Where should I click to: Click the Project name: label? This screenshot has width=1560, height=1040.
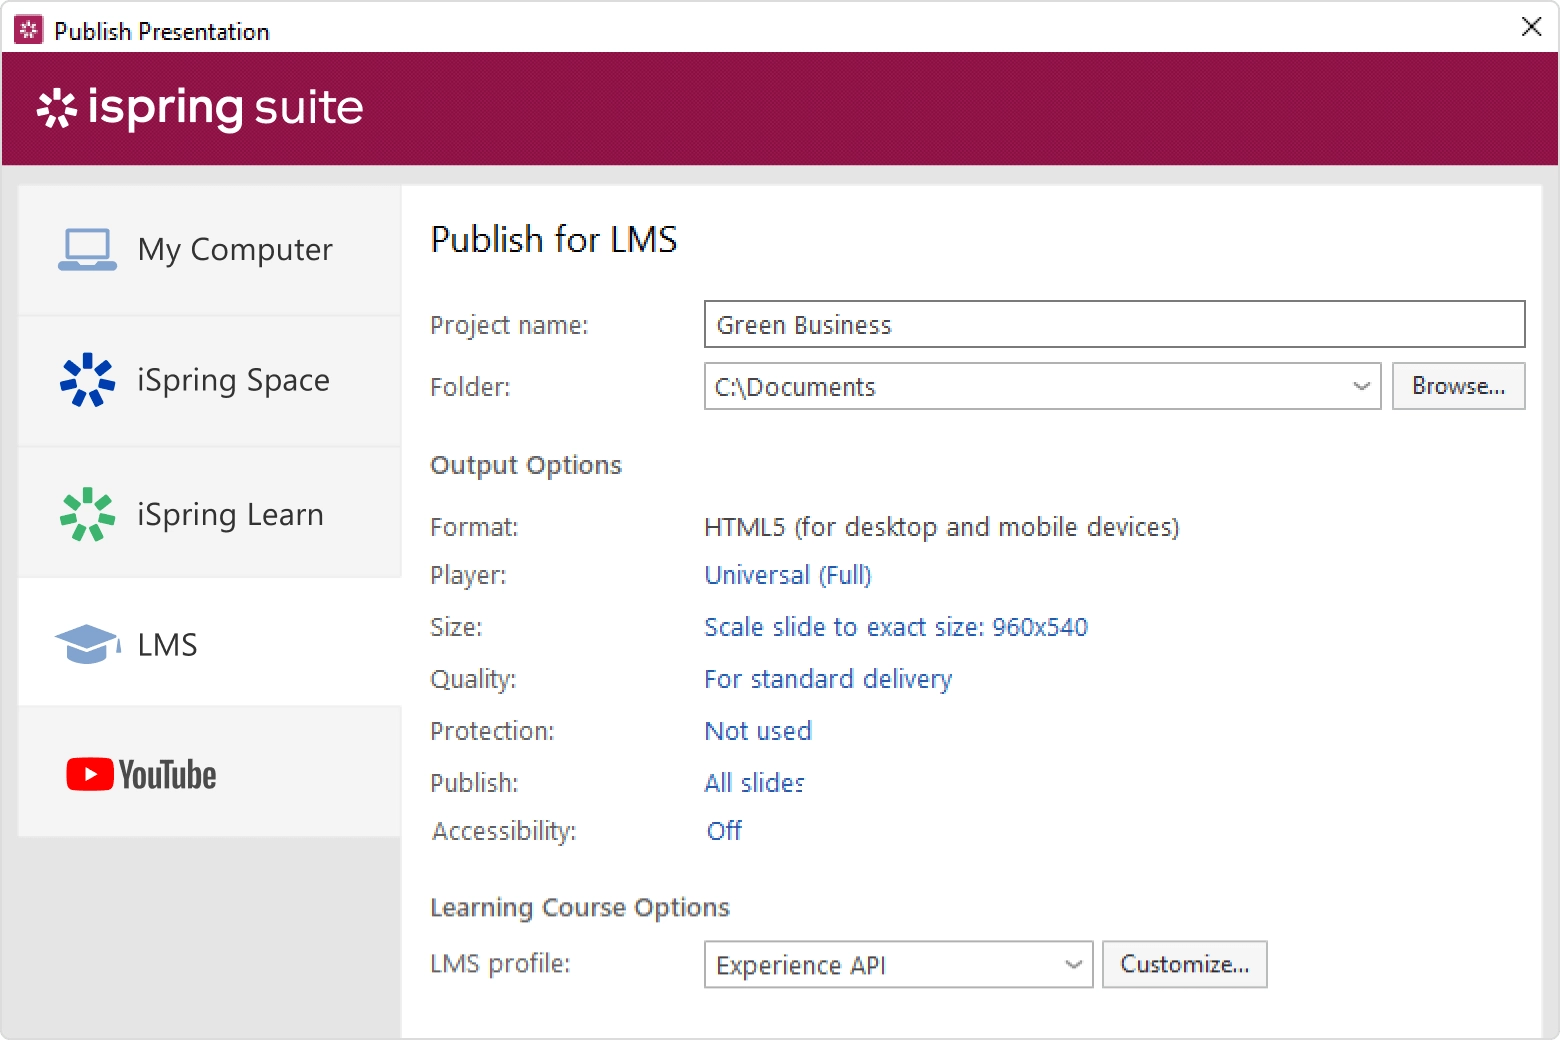tap(509, 325)
